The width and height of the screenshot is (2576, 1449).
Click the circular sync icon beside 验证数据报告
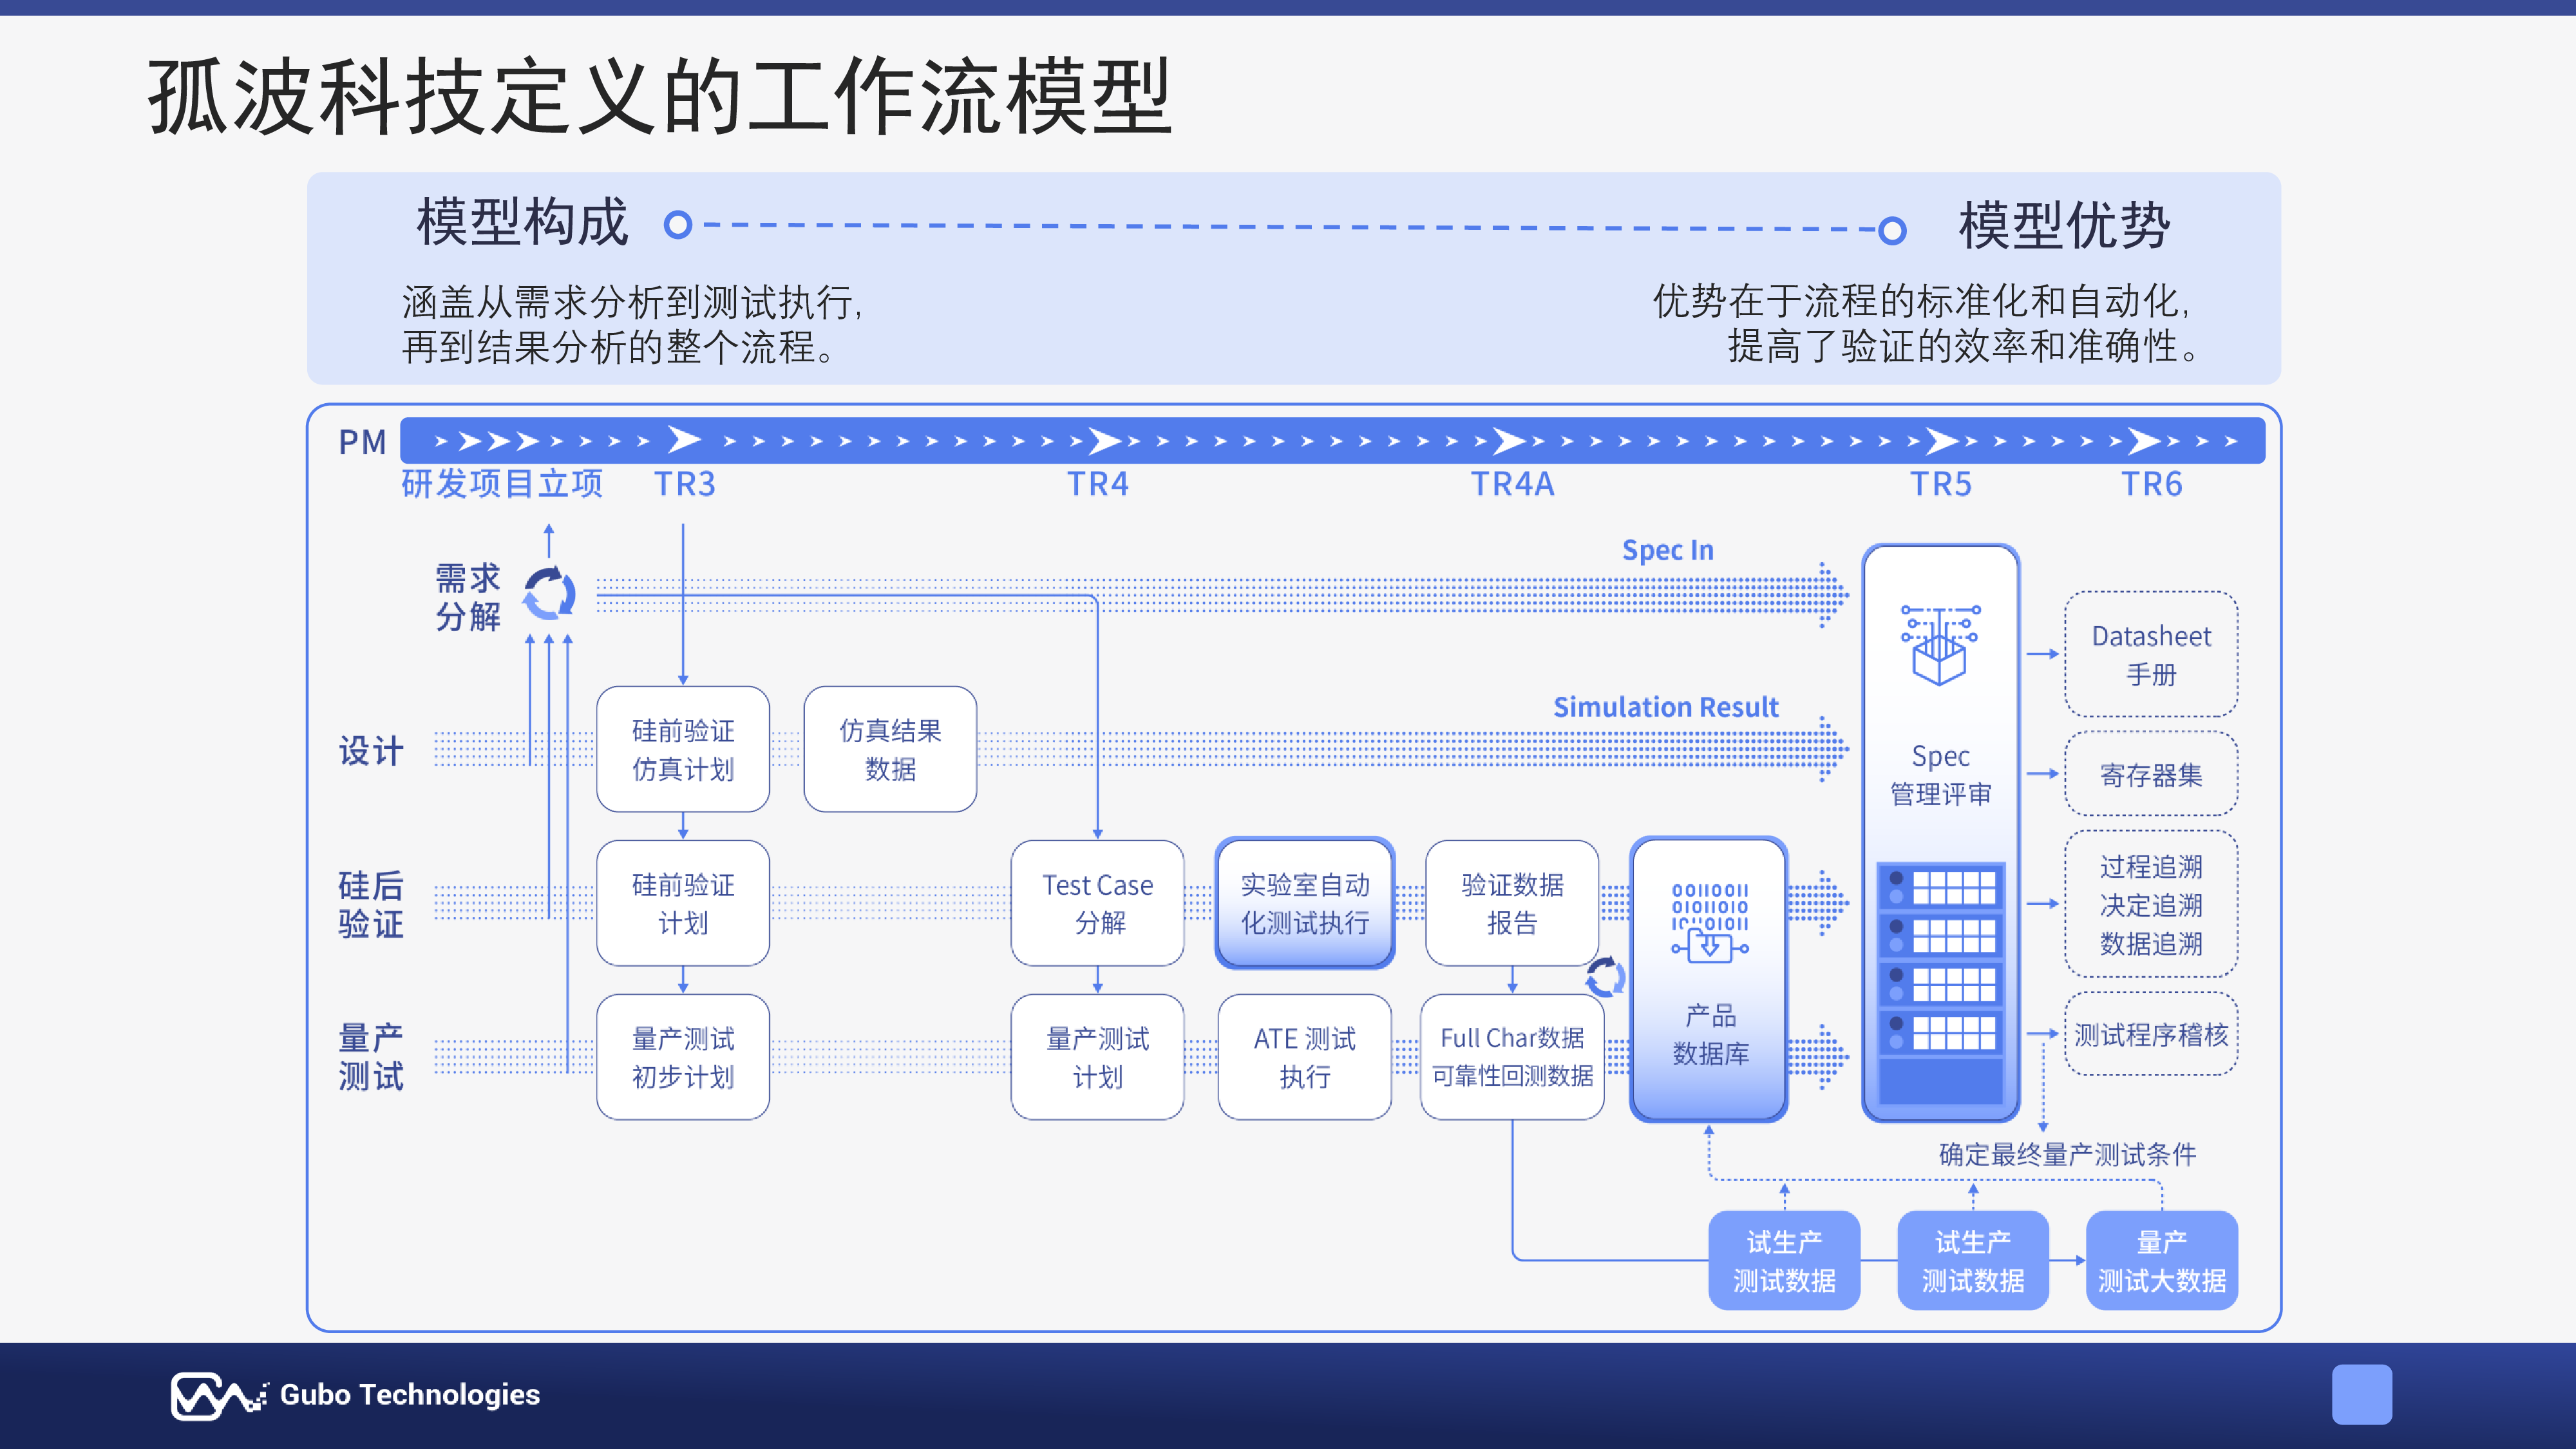1605,978
